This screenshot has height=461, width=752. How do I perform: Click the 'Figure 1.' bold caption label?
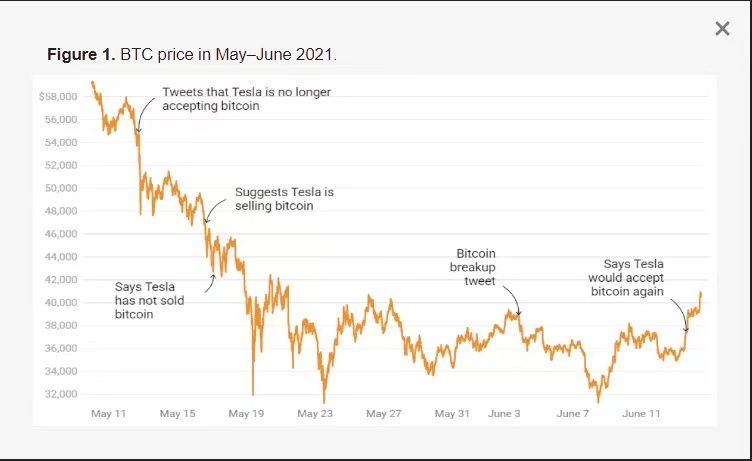(81, 54)
